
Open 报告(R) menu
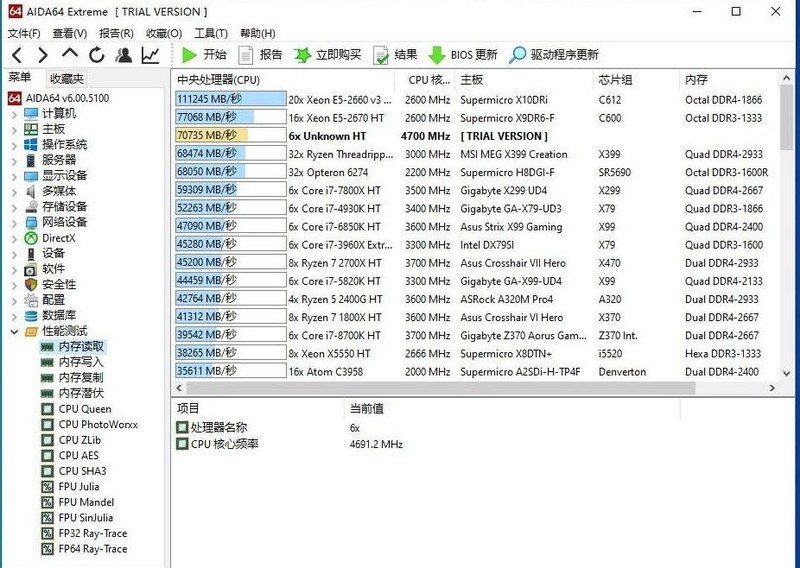[116, 34]
